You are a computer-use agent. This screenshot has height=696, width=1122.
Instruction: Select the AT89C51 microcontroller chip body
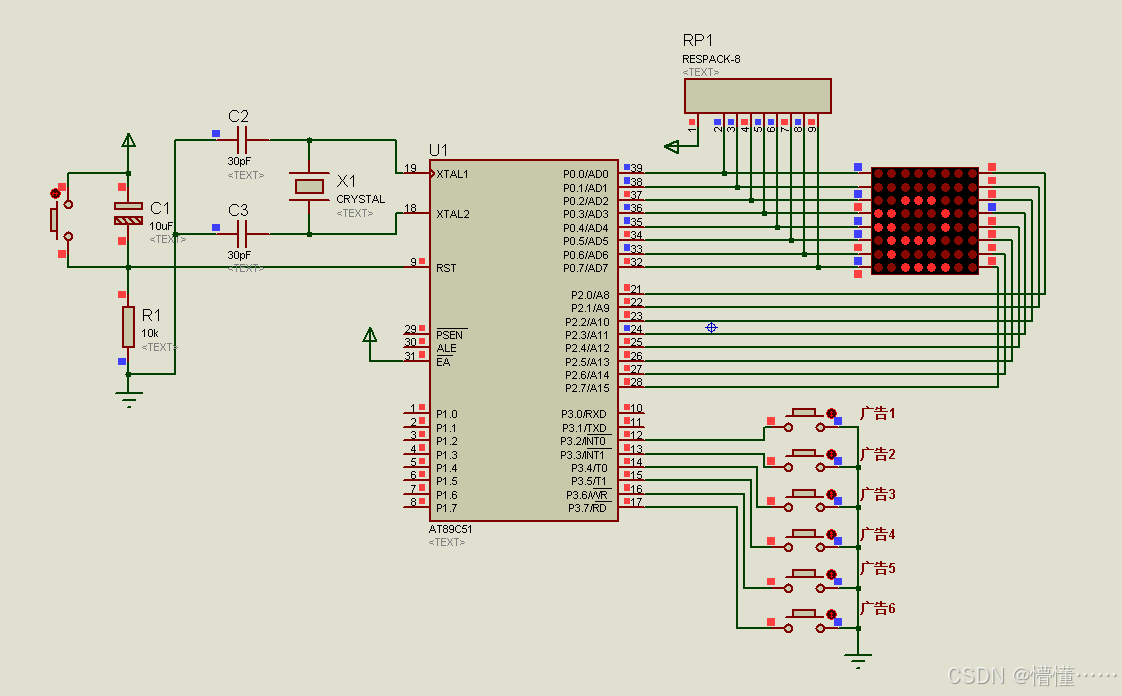coord(524,340)
